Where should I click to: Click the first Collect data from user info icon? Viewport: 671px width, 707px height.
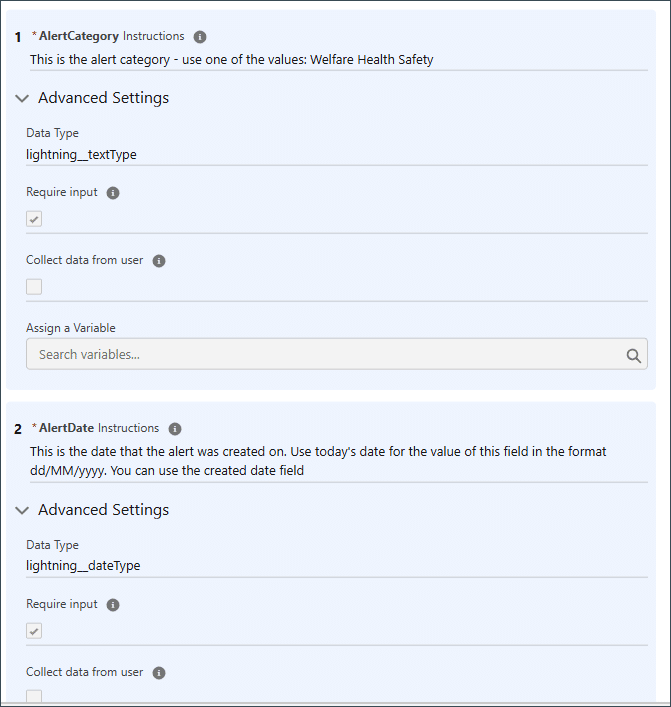tap(159, 261)
